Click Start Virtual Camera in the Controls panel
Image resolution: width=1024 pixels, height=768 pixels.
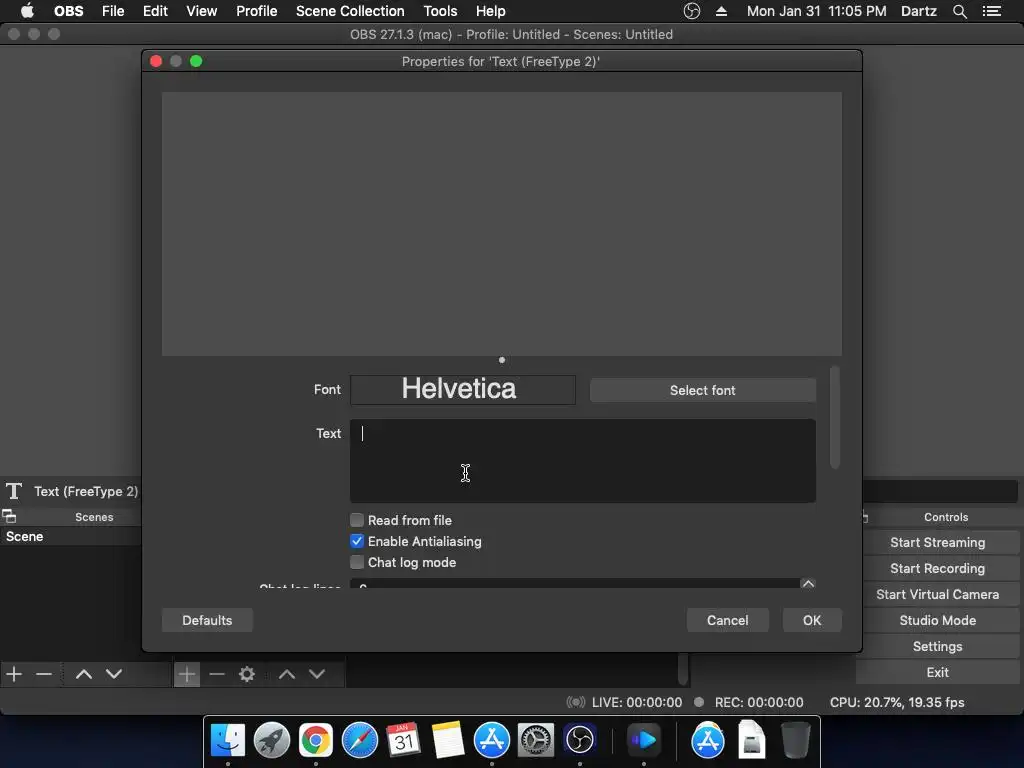pyautogui.click(x=937, y=594)
